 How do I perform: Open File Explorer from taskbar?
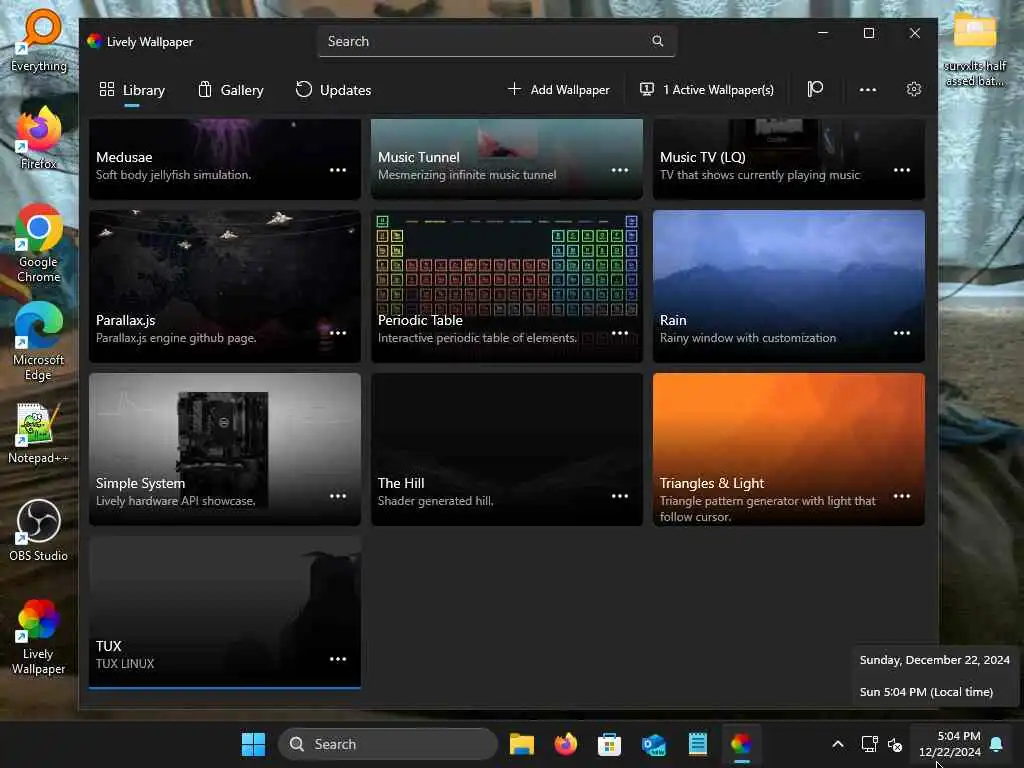tap(522, 744)
